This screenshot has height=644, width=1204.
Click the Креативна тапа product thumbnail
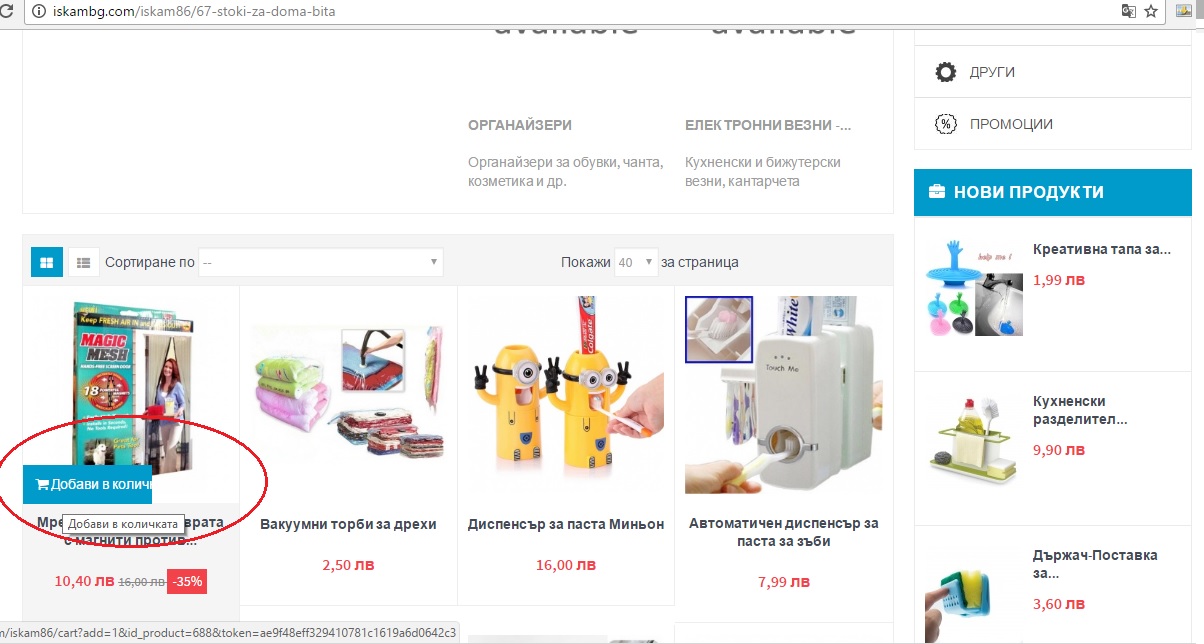coord(972,287)
